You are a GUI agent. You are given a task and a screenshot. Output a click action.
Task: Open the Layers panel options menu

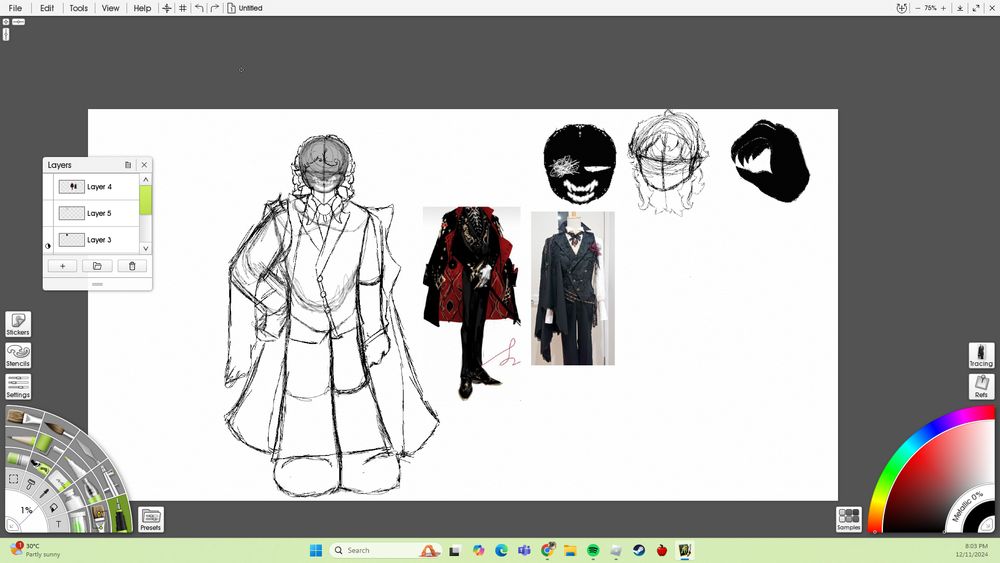(x=128, y=165)
